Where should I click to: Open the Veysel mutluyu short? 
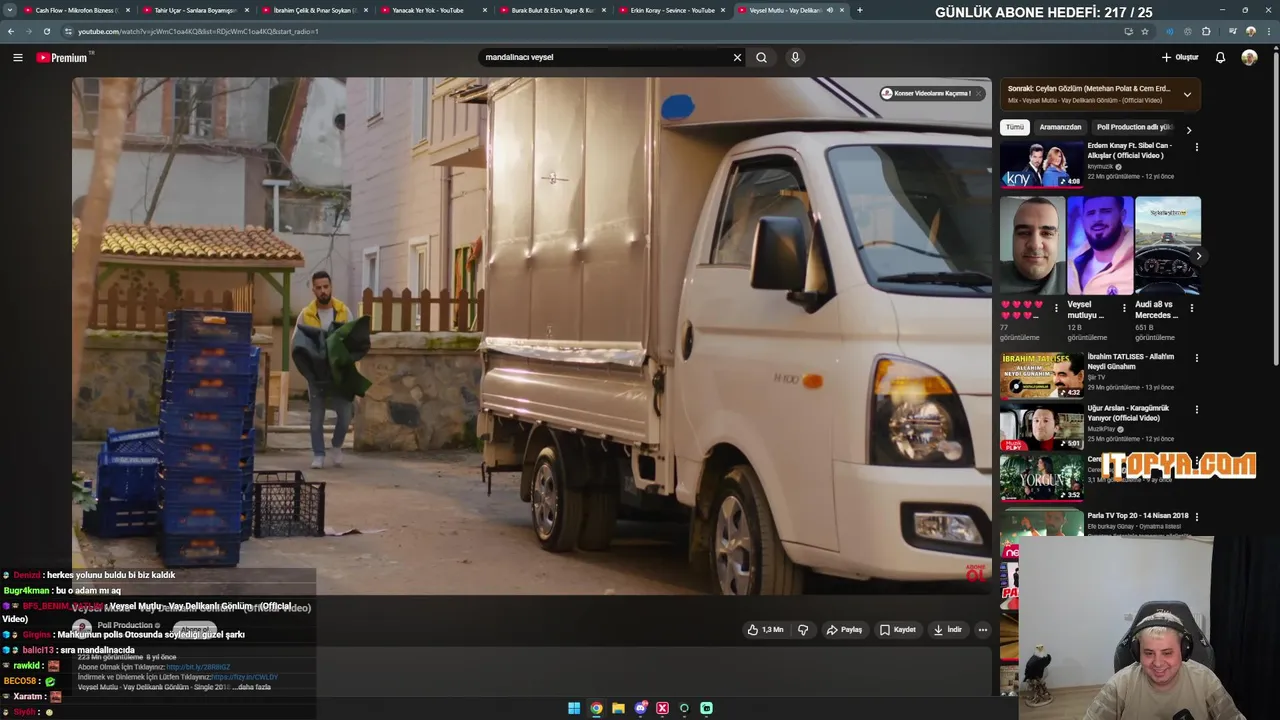[x=1100, y=245]
